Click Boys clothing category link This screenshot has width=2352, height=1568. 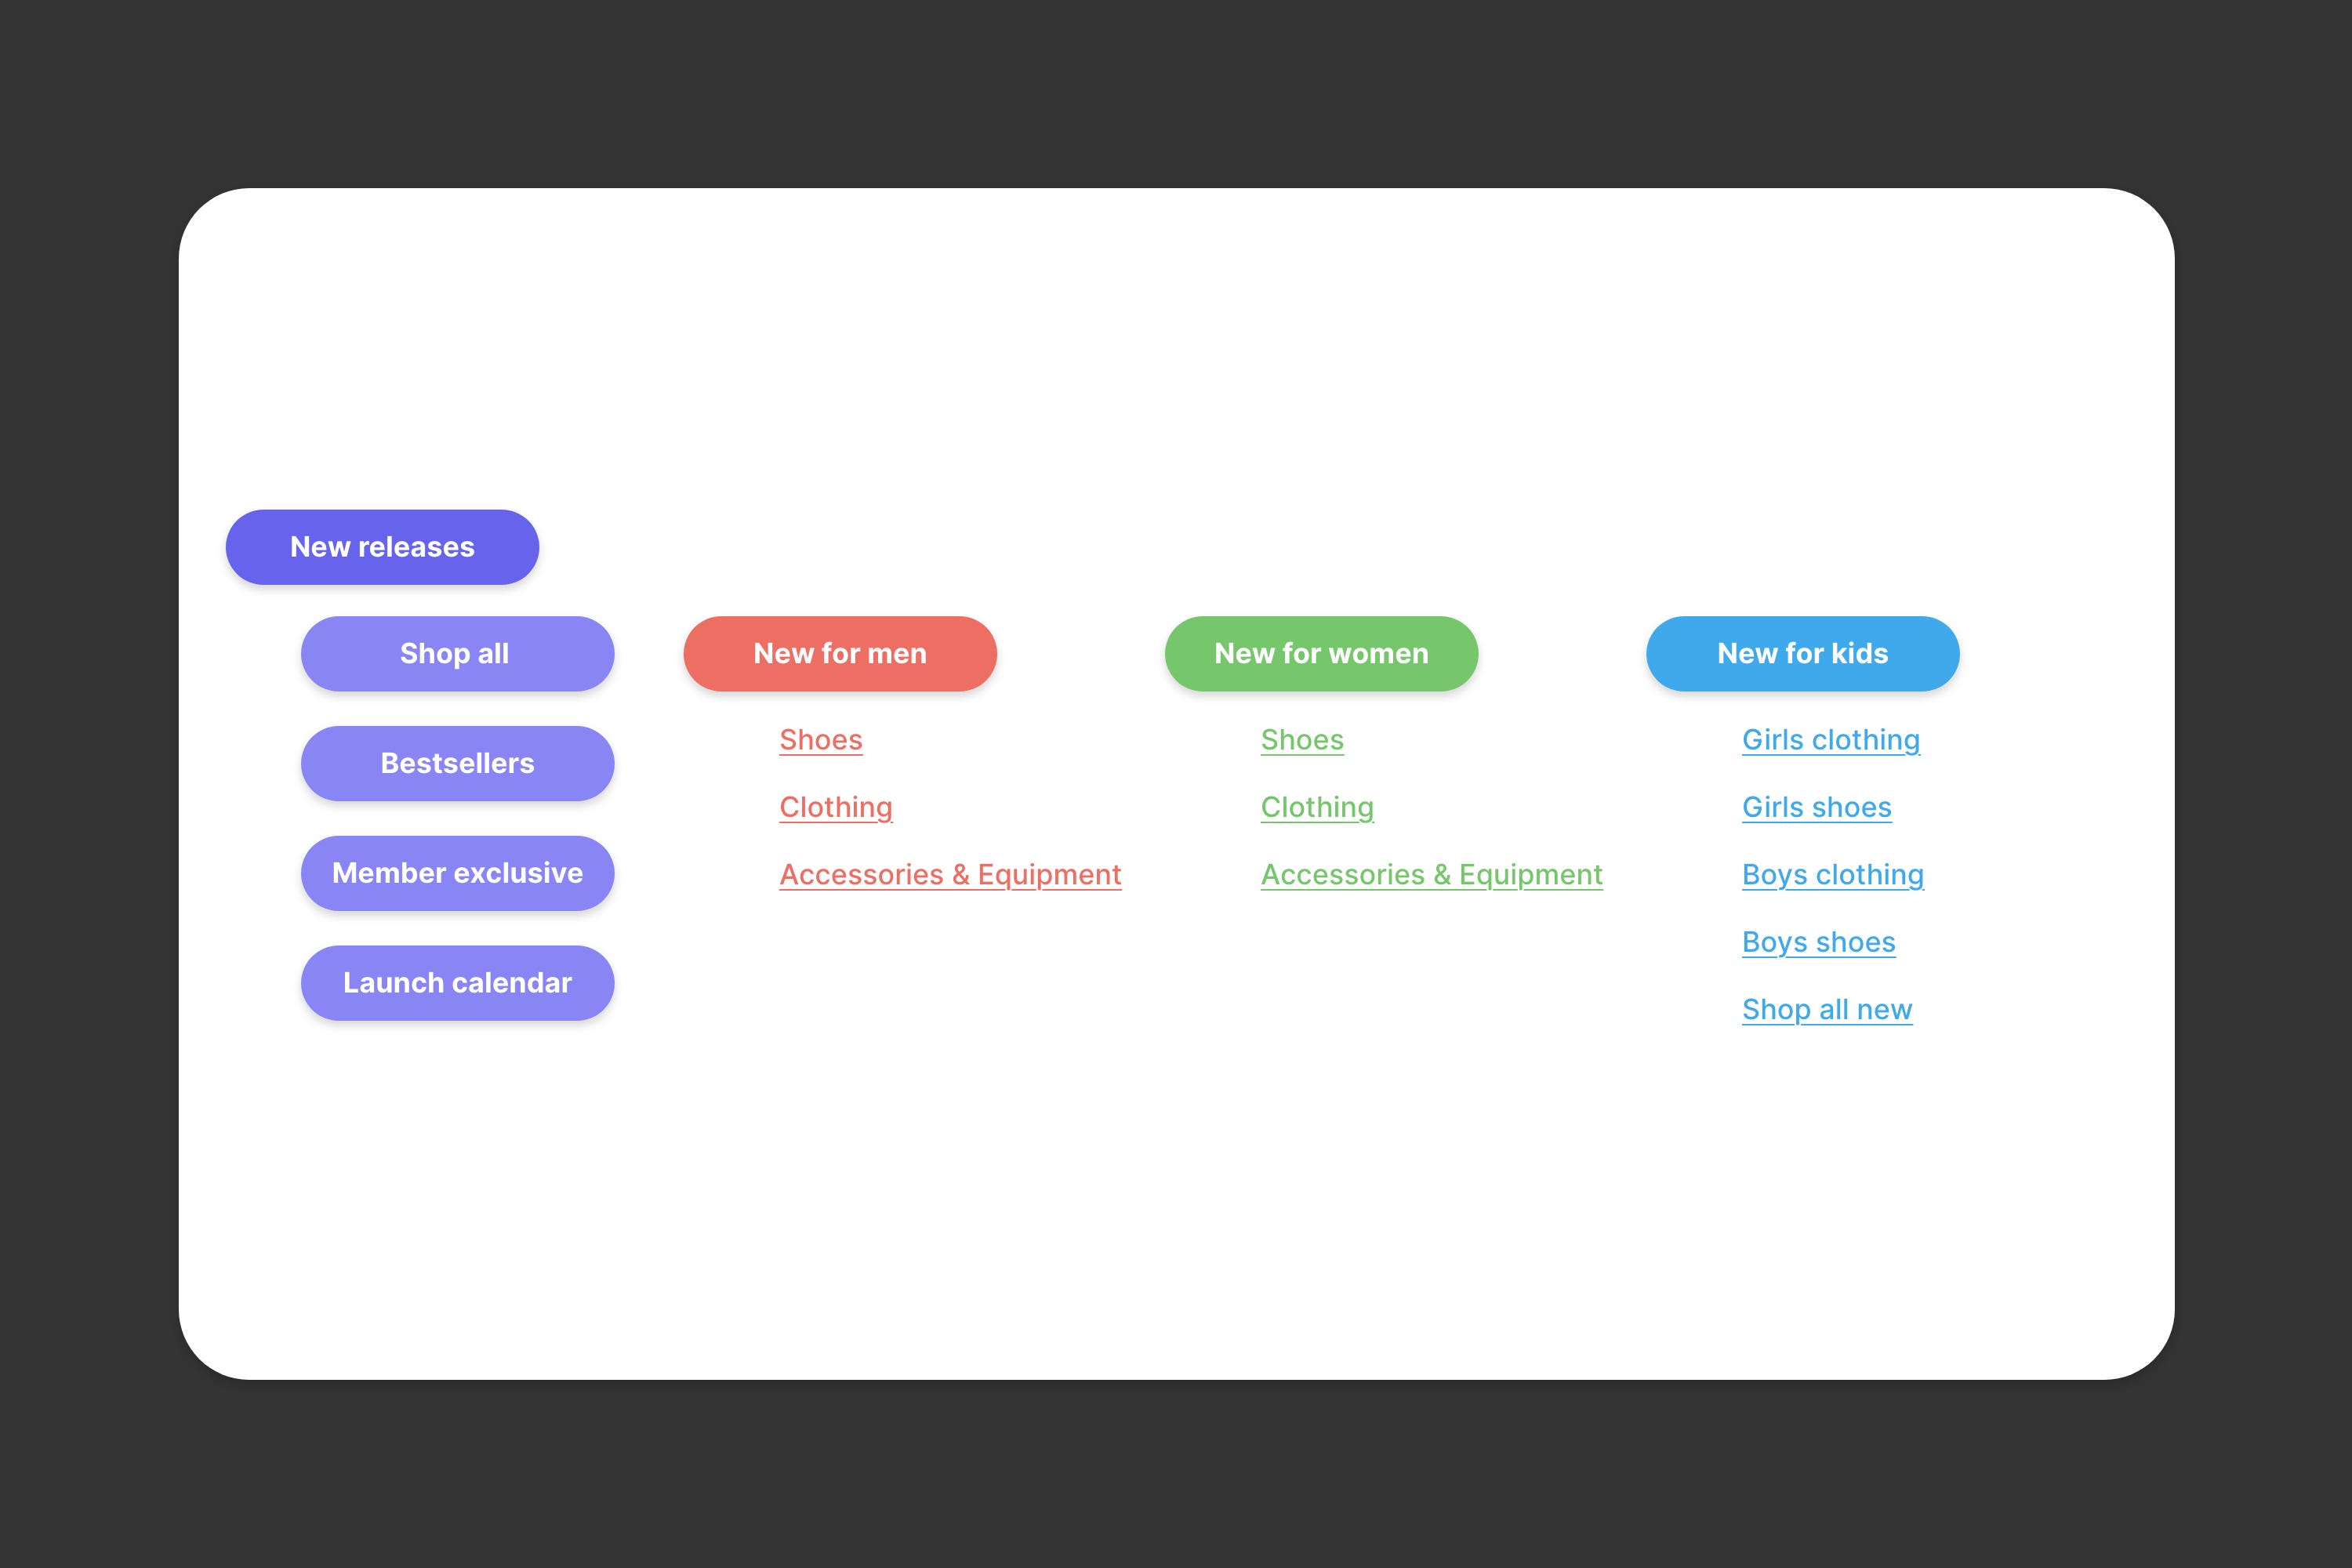pyautogui.click(x=1832, y=873)
